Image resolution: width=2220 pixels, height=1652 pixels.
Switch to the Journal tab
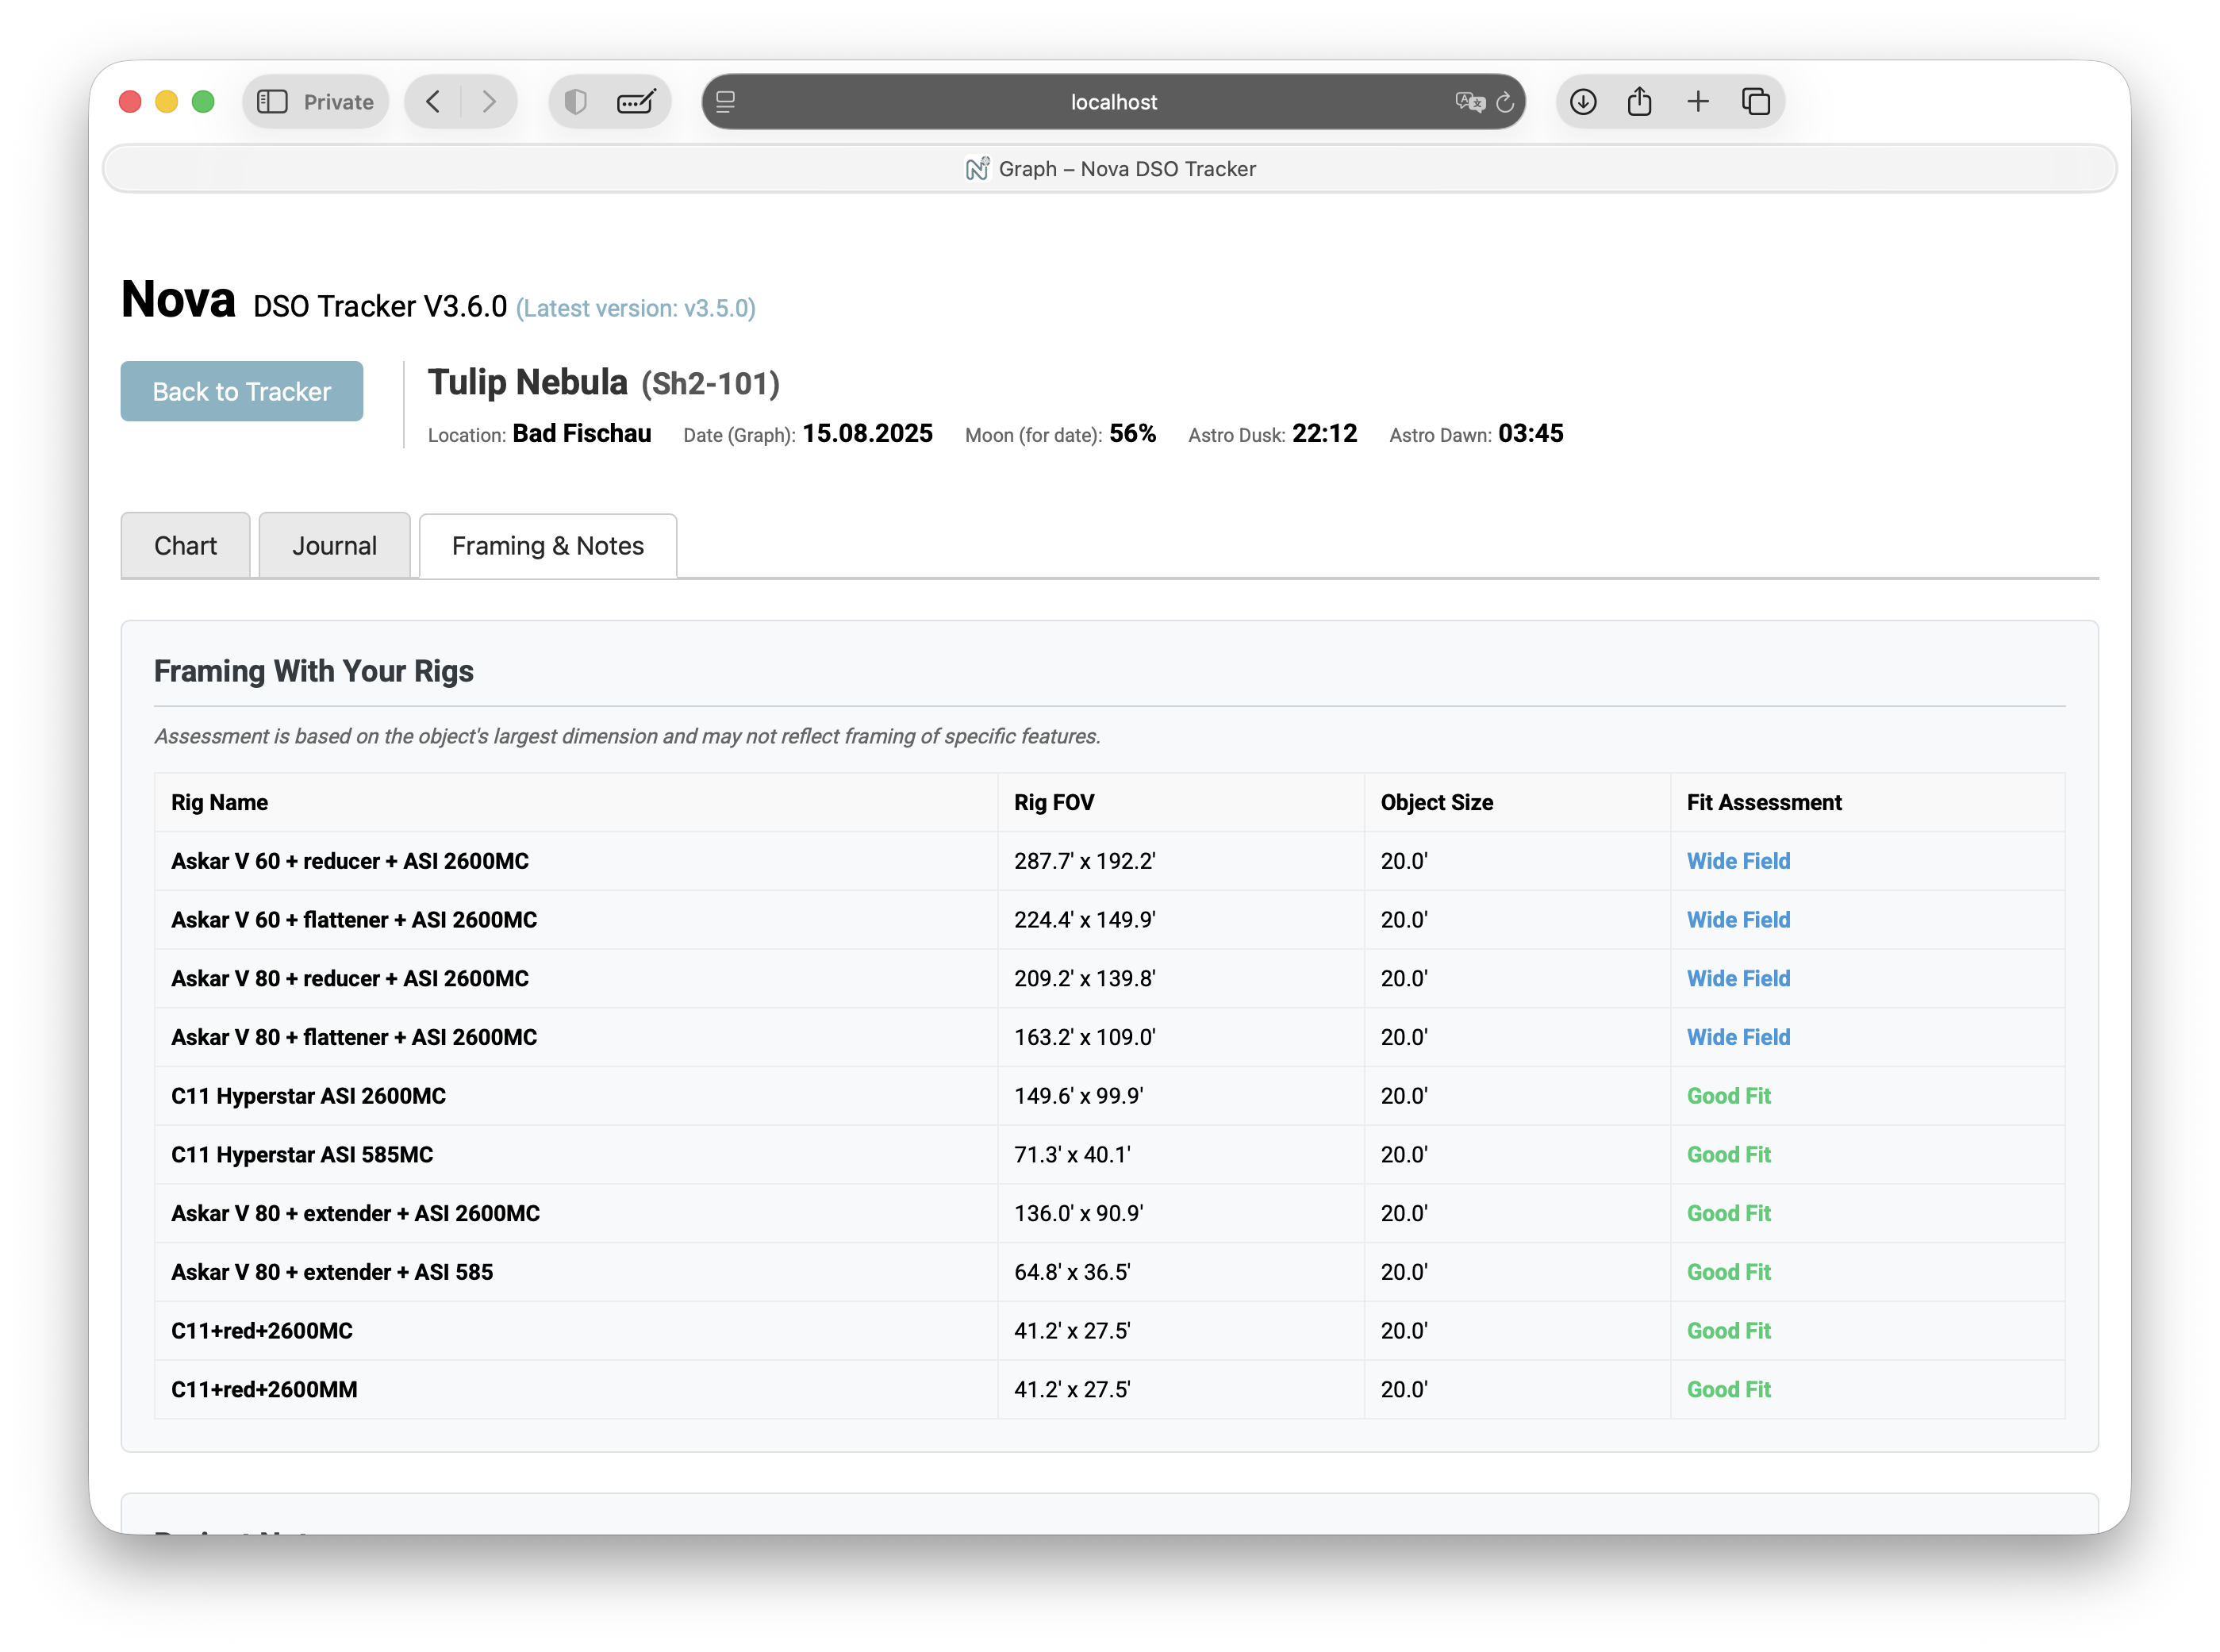click(334, 546)
